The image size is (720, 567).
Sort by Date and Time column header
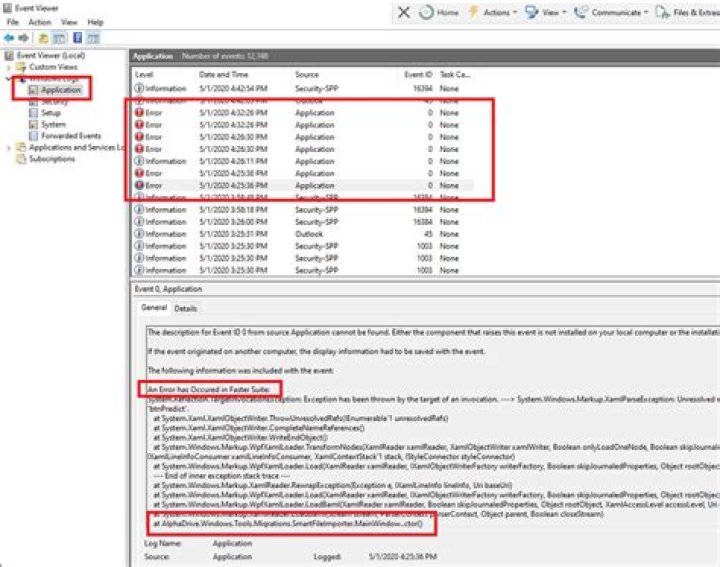coord(224,74)
